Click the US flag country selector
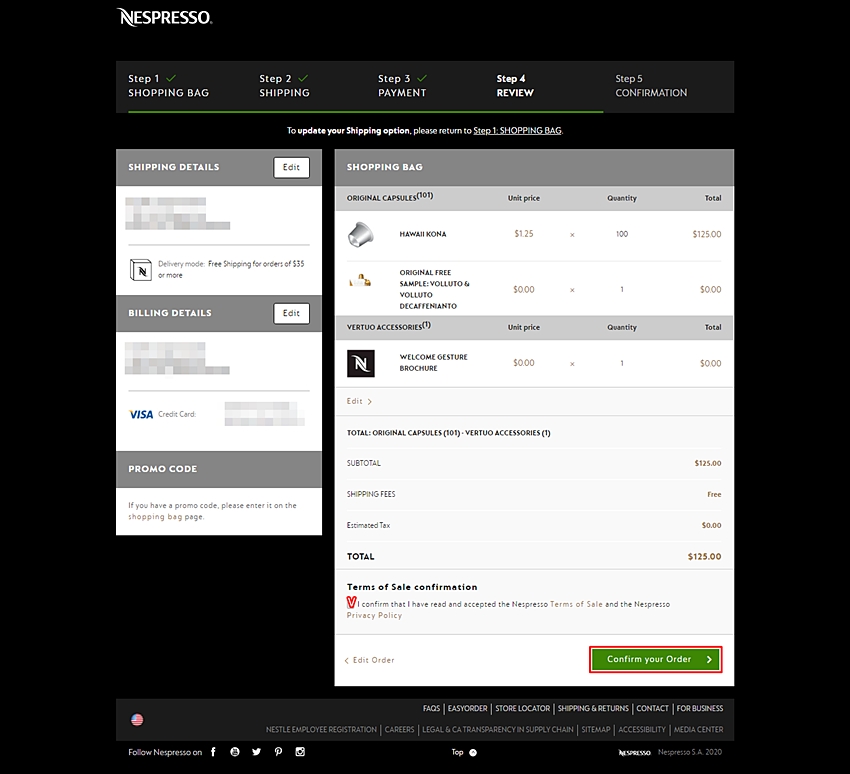The height and width of the screenshot is (774, 850). [137, 719]
